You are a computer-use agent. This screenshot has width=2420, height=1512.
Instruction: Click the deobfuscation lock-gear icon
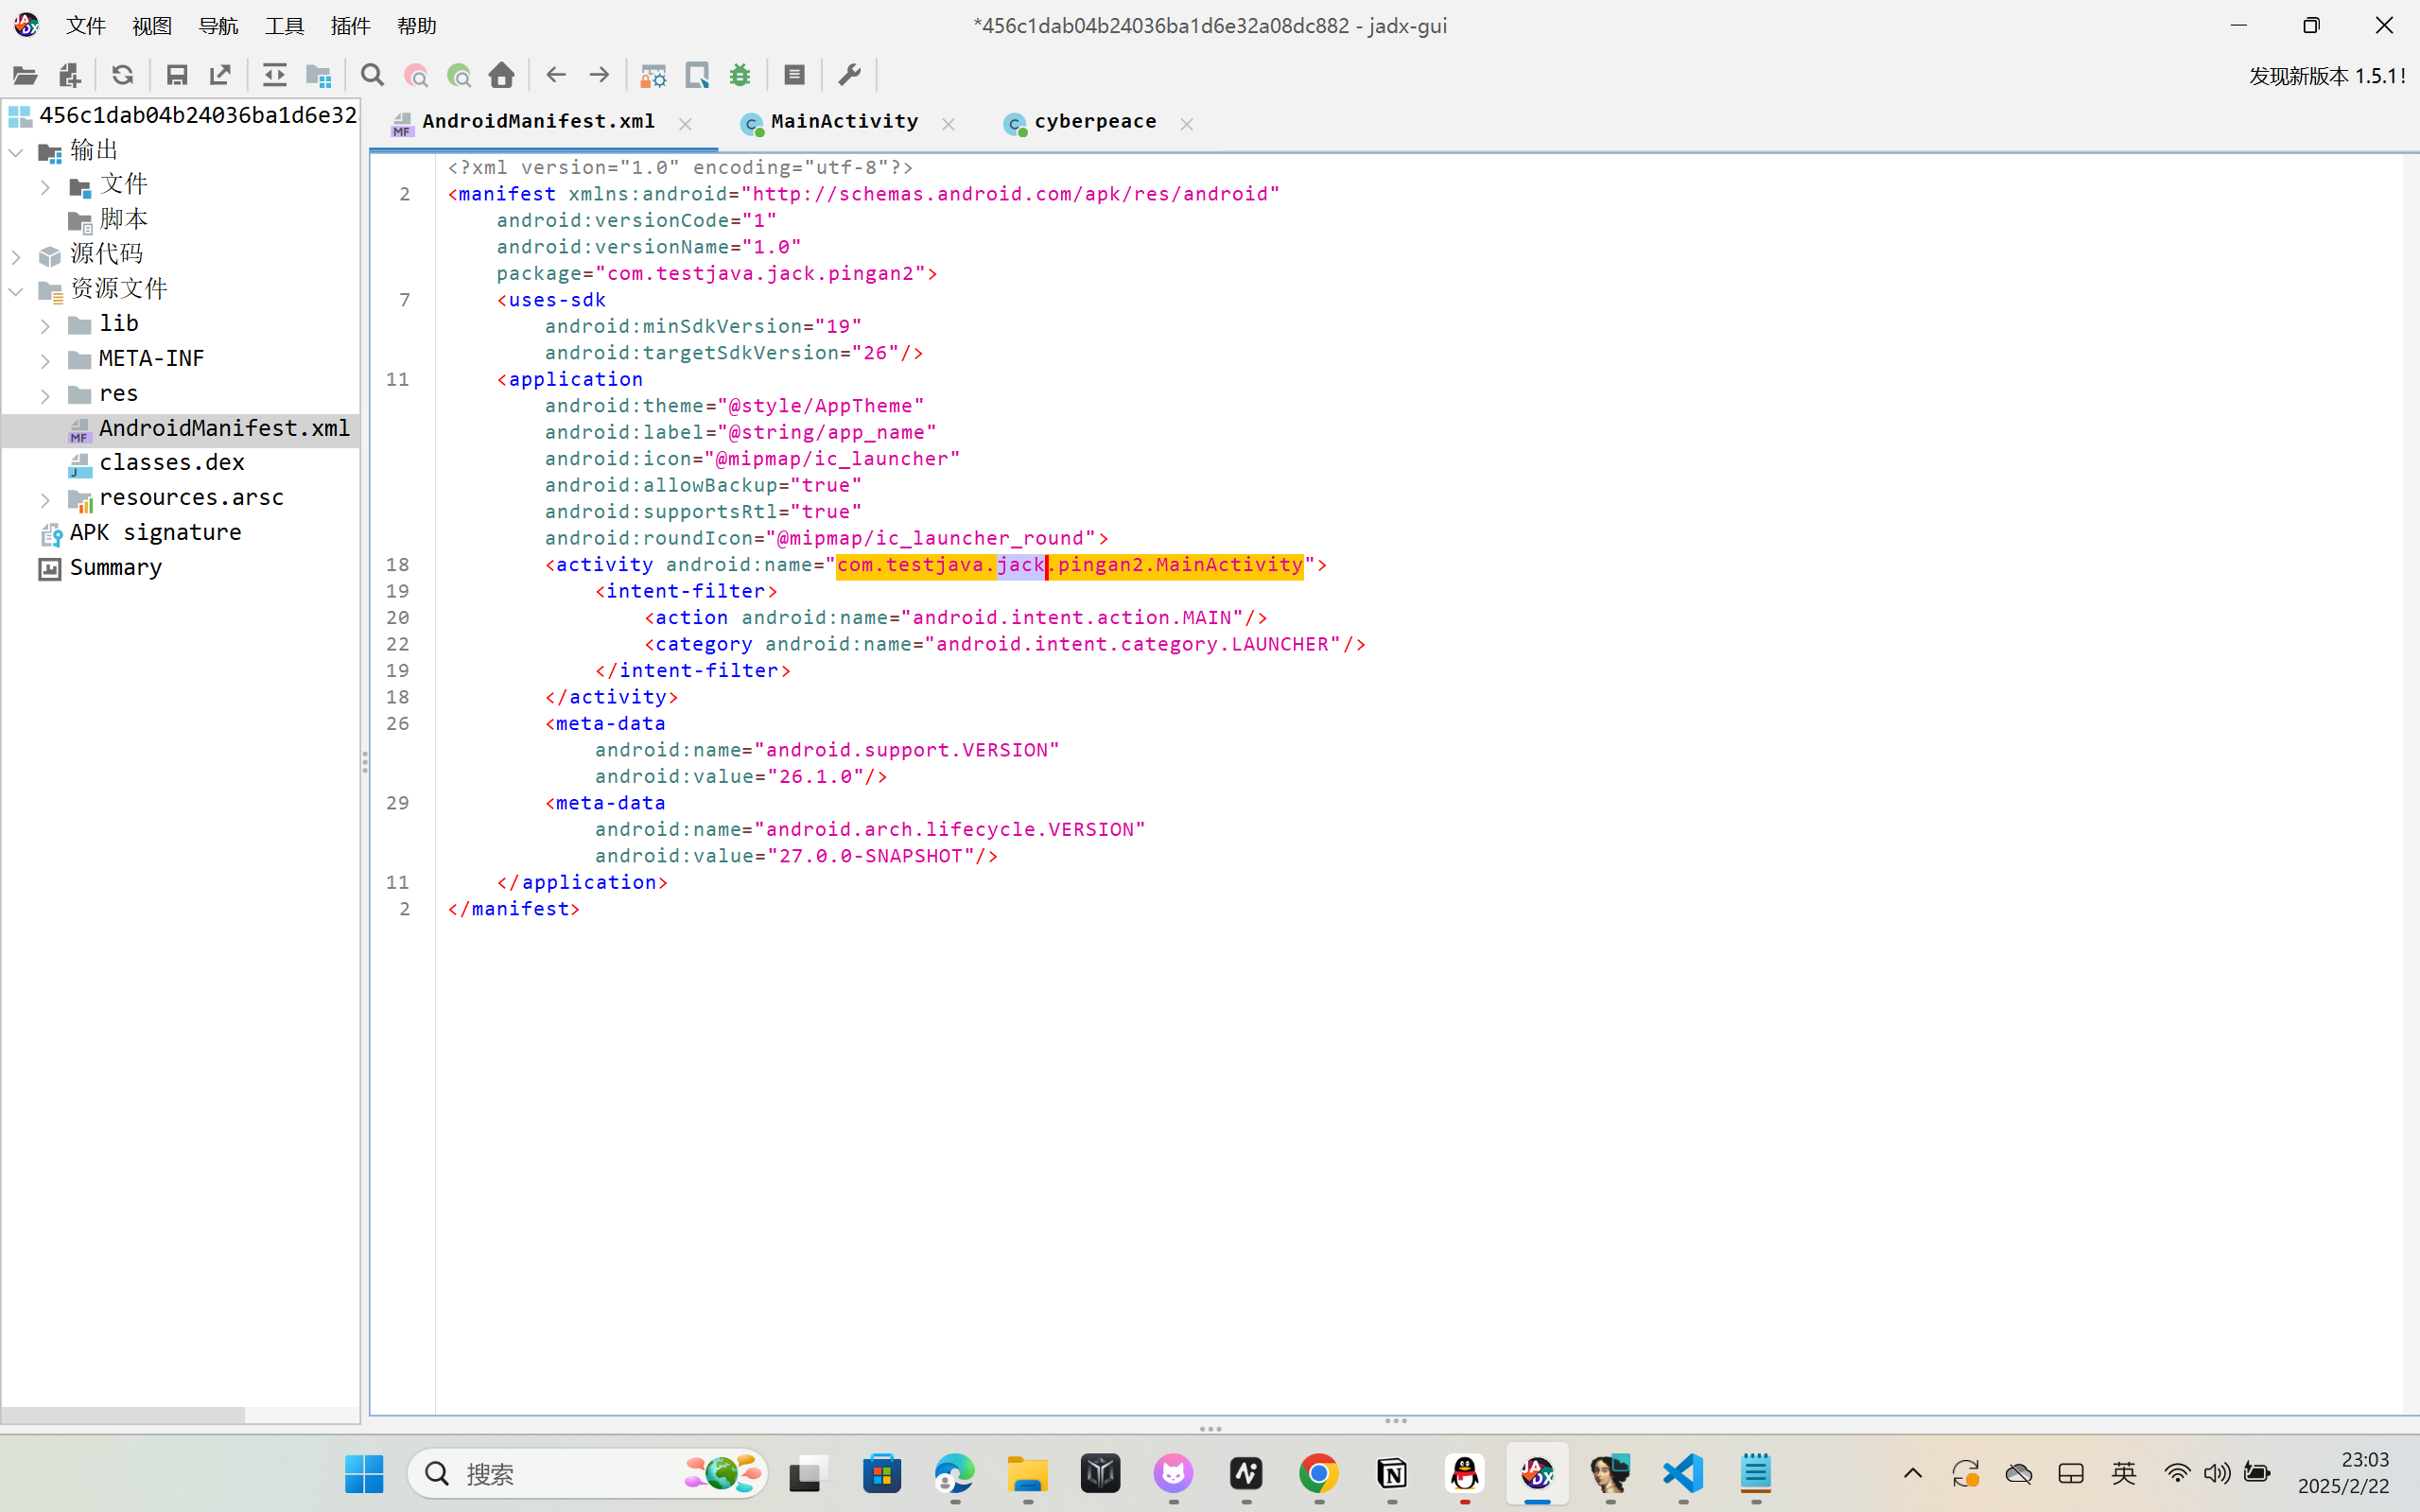(x=653, y=75)
